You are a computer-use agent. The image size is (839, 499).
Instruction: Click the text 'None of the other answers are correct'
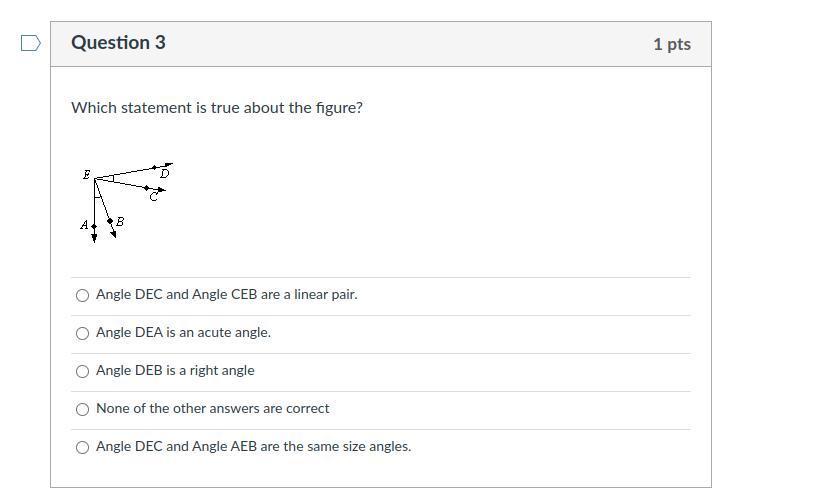pyautogui.click(x=212, y=409)
